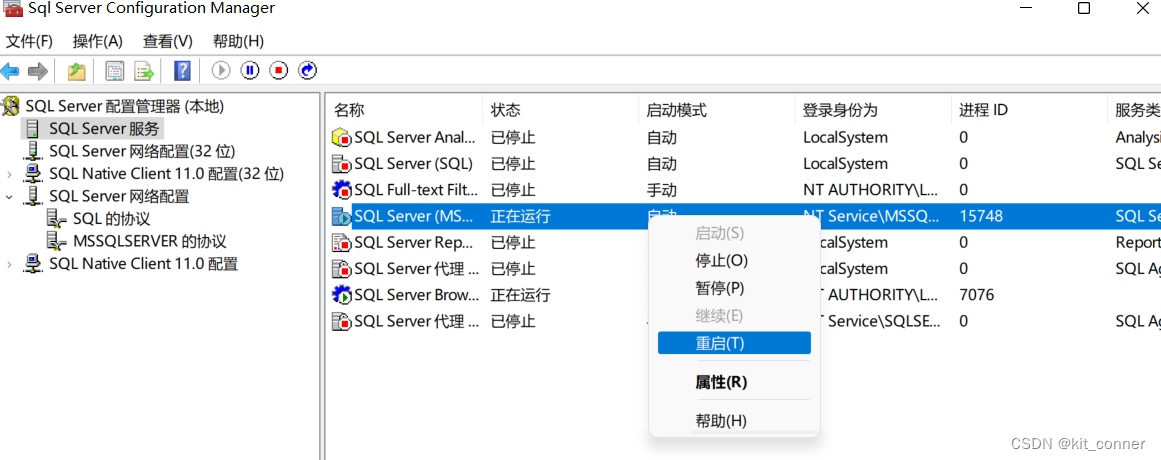This screenshot has height=460, width=1161.
Task: Click the process ID 7076 cell
Action: 977,295
